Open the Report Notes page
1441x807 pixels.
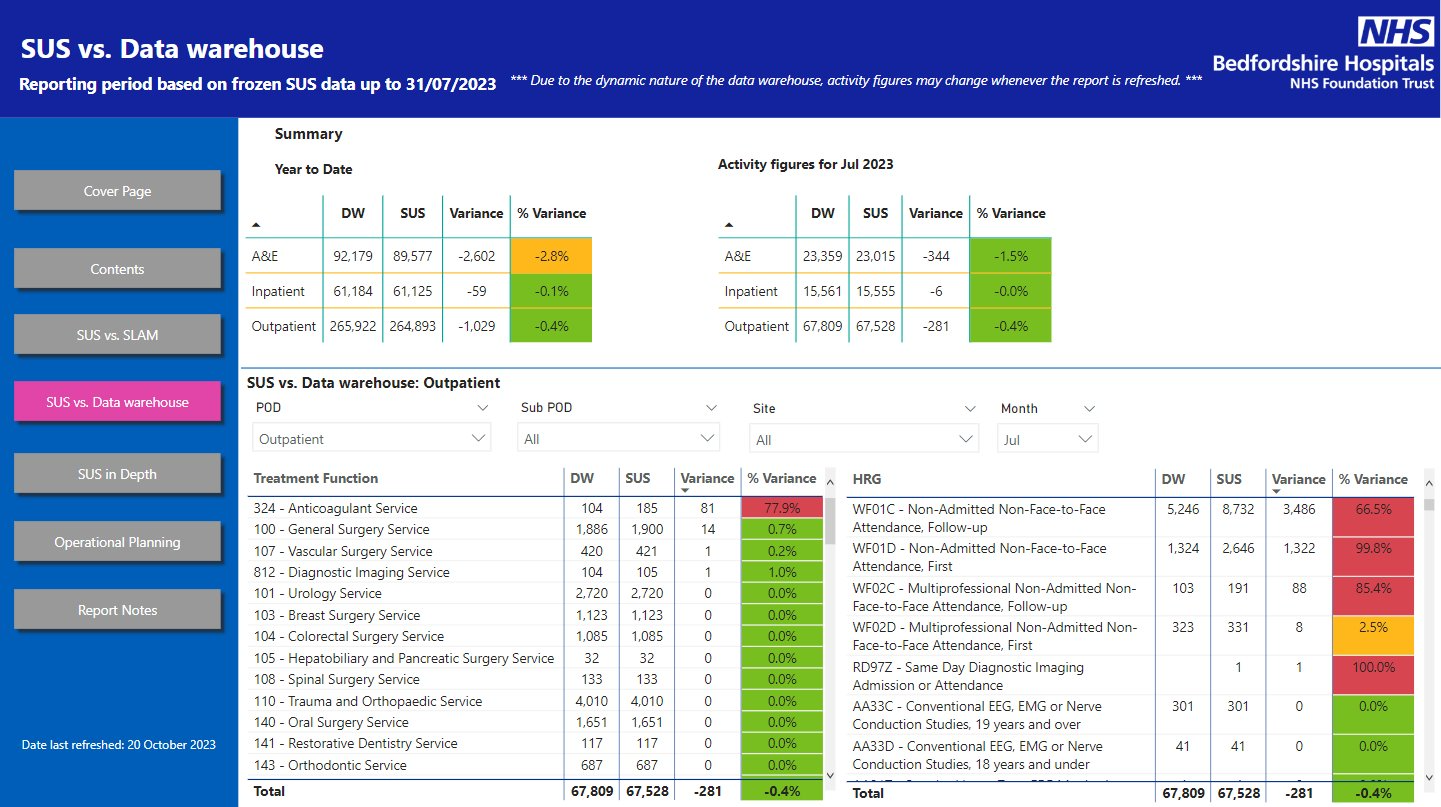[x=117, y=610]
